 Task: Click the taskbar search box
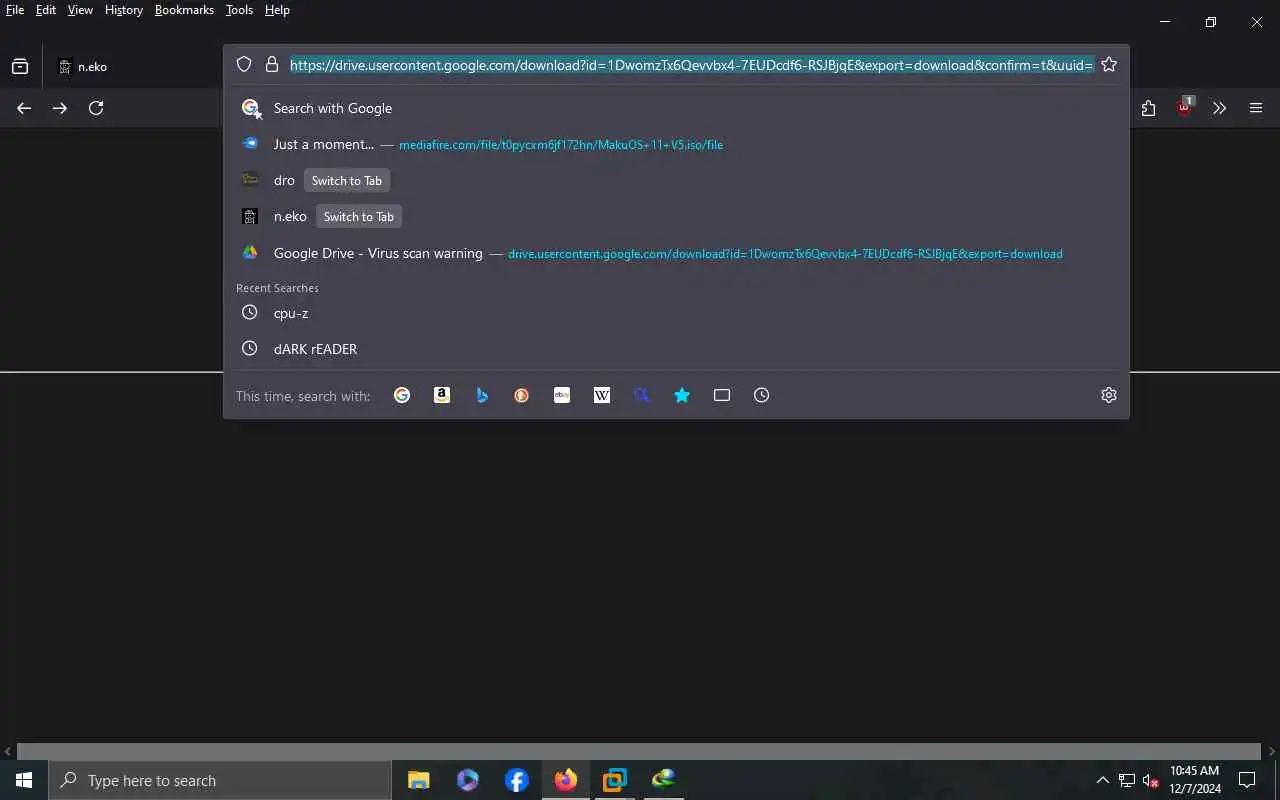(220, 780)
